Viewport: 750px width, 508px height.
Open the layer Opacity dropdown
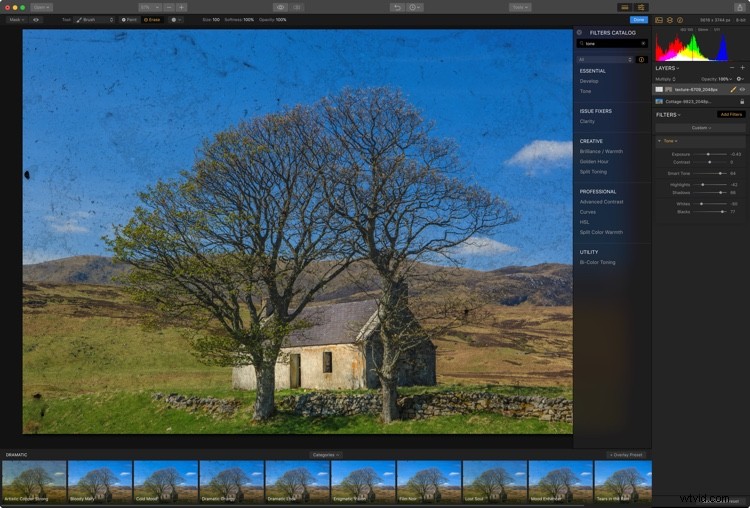coord(716,79)
